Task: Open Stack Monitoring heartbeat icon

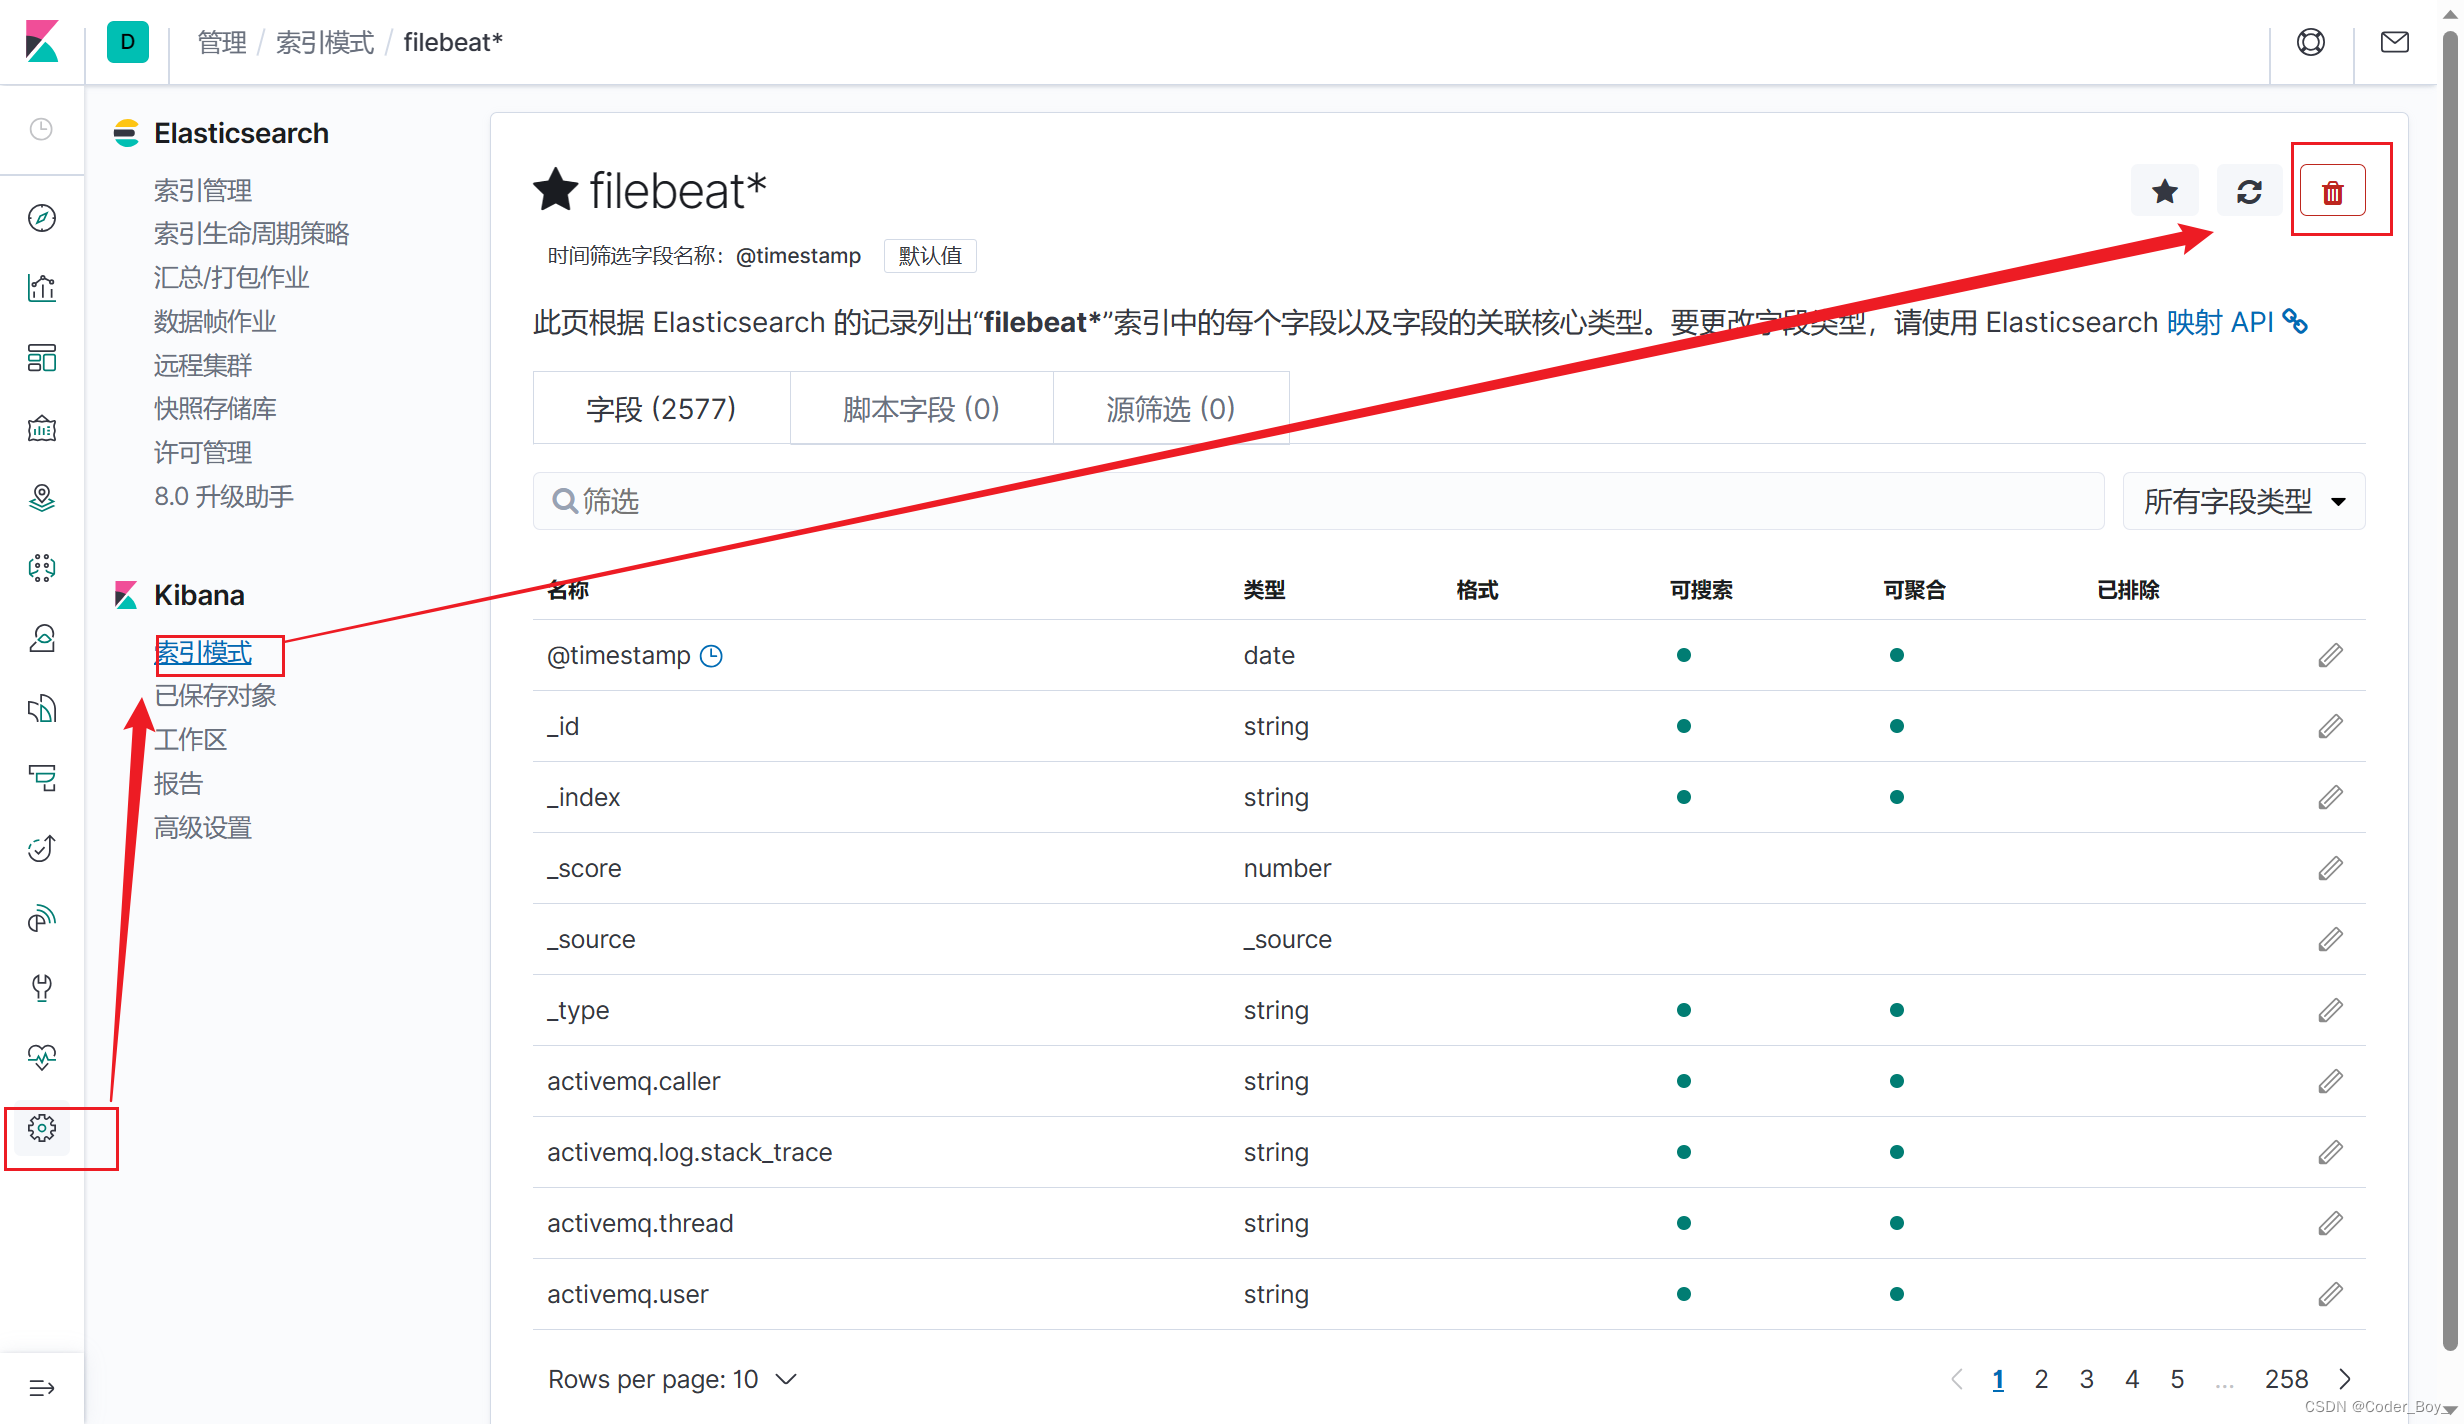Action: coord(42,1056)
